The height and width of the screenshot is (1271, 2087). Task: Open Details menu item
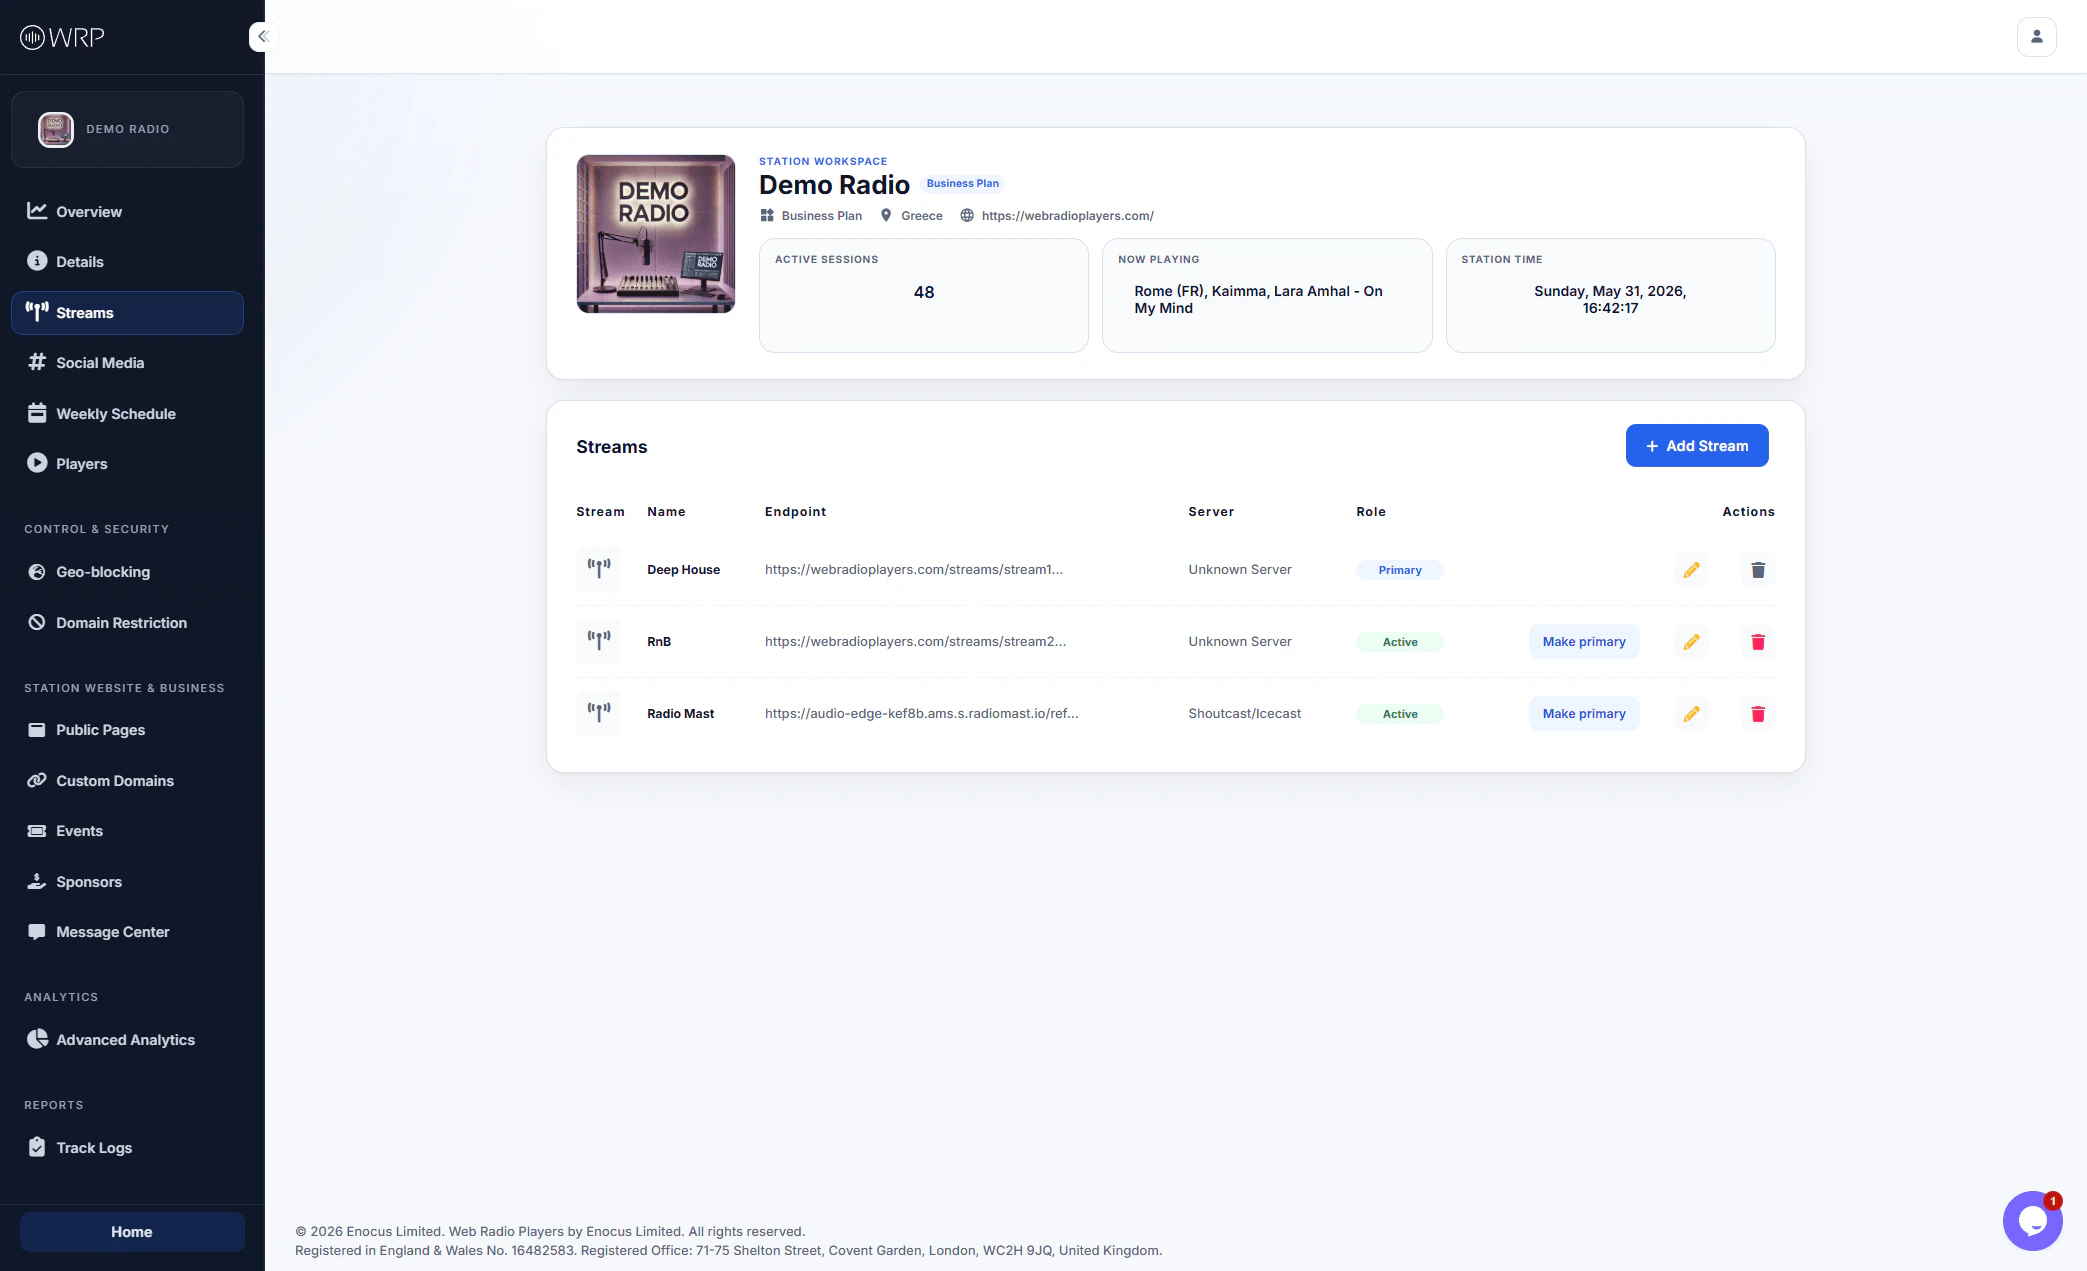[127, 261]
